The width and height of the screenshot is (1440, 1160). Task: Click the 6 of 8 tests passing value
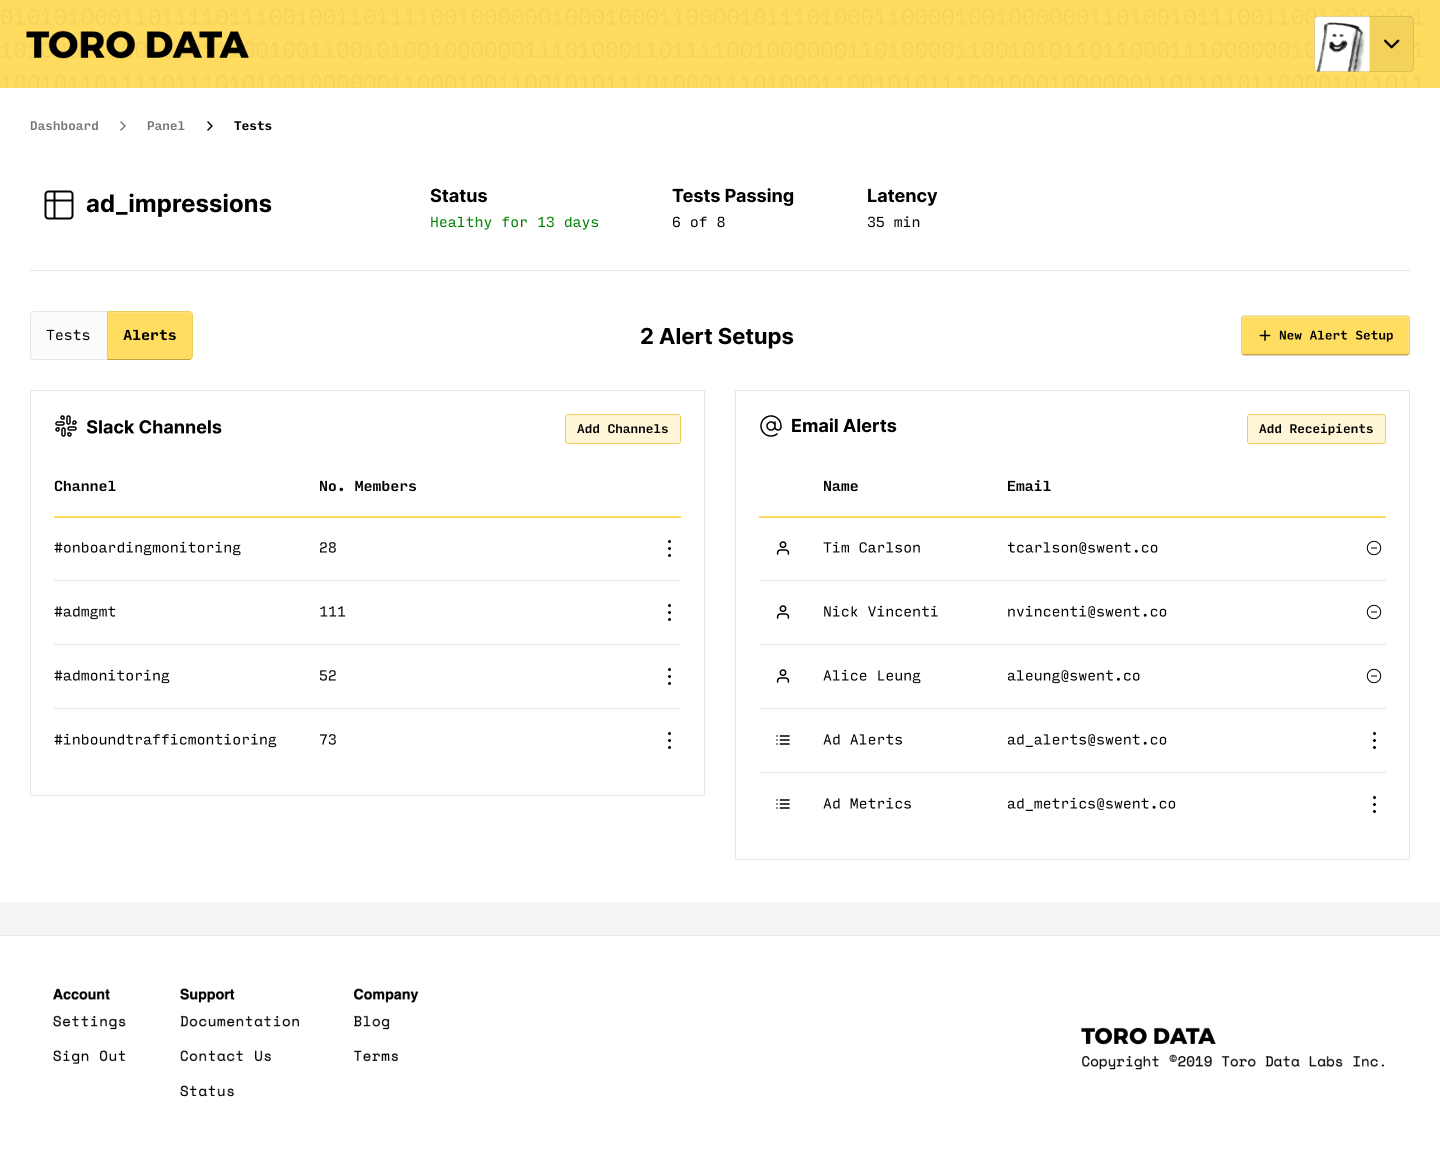click(699, 222)
